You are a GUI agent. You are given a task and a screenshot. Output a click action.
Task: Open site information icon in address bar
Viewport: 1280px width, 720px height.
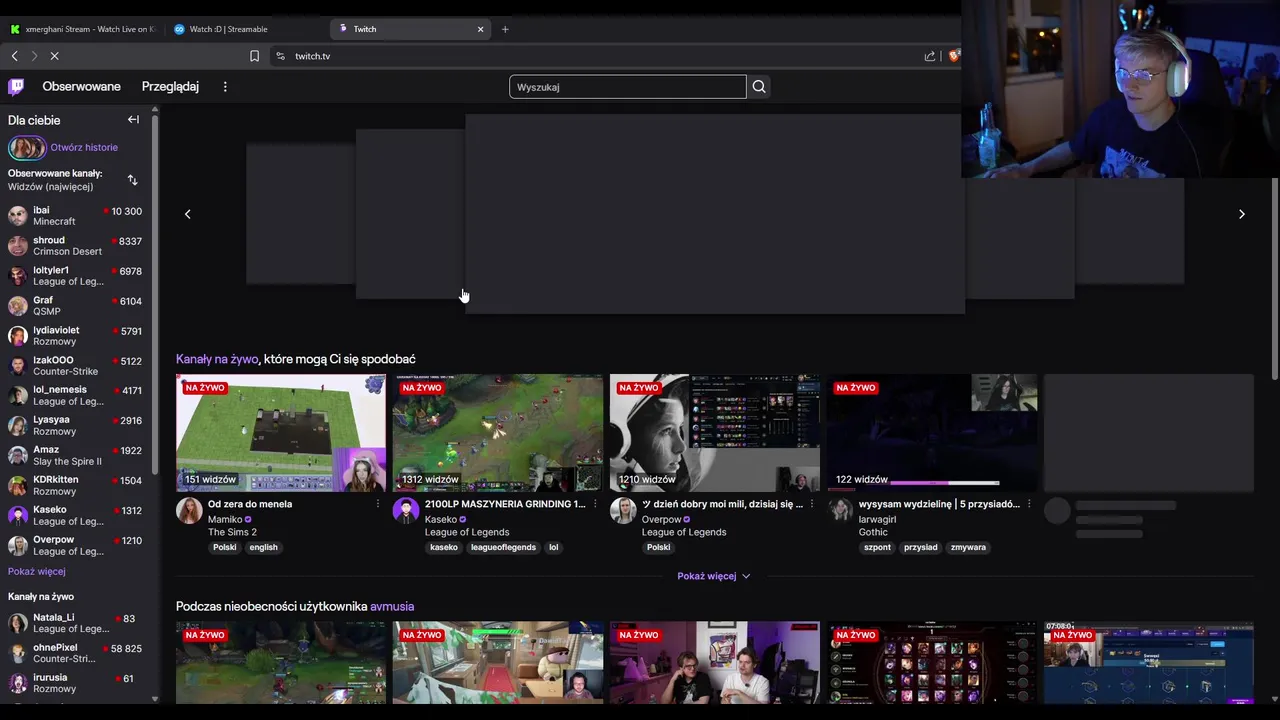[280, 56]
